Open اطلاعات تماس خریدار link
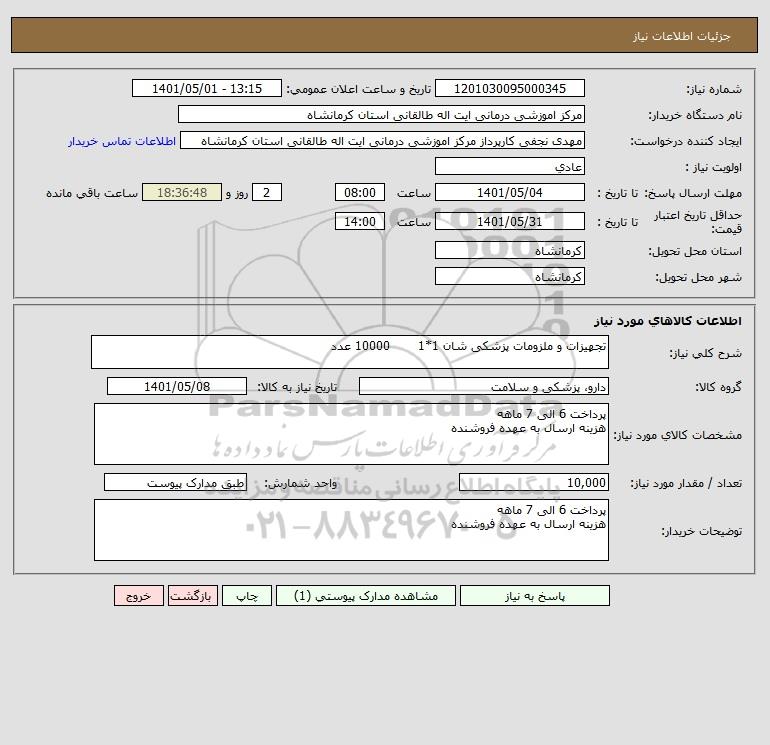Image resolution: width=770 pixels, height=745 pixels. tap(122, 141)
